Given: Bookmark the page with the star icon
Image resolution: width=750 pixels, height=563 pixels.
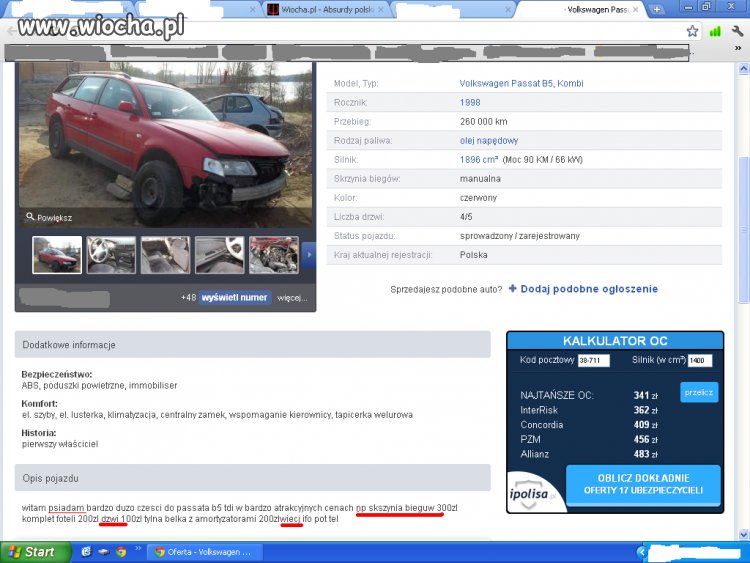Looking at the screenshot, I should (x=692, y=32).
